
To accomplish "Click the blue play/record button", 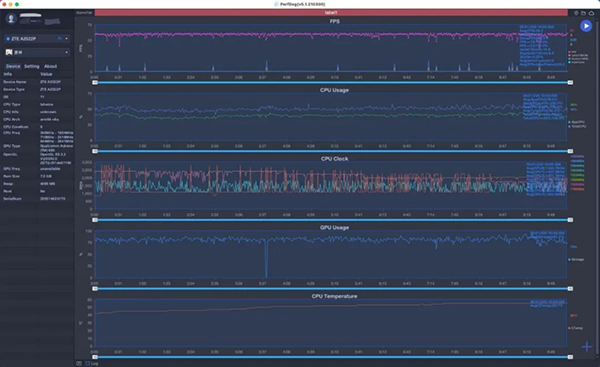I will coord(586,26).
